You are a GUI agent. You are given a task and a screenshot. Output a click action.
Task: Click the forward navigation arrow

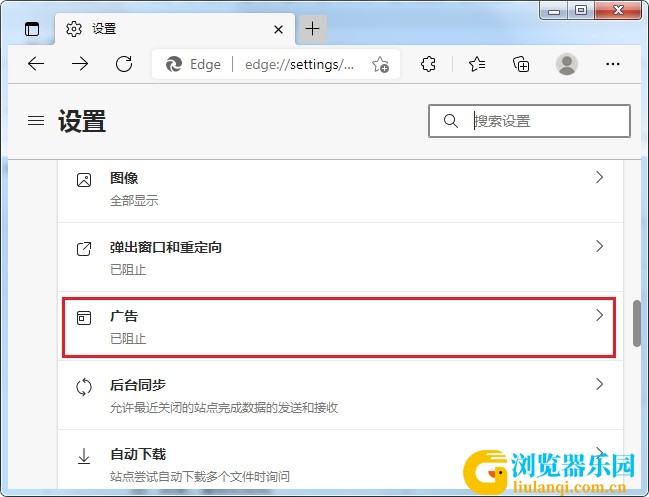(80, 64)
